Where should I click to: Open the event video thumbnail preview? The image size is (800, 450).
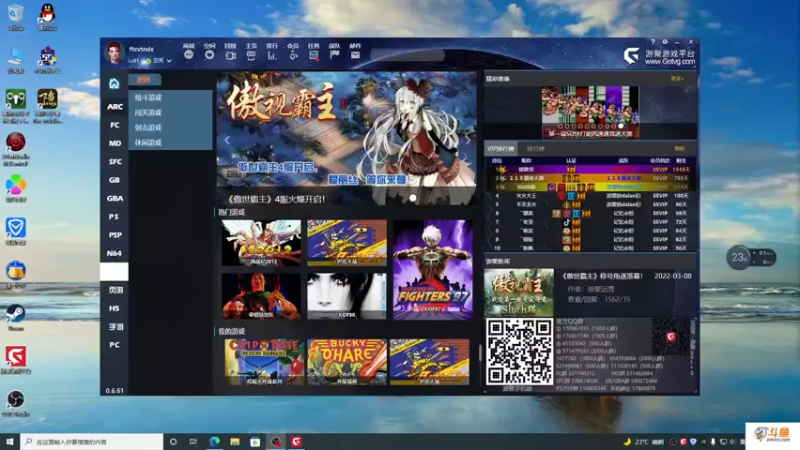[590, 112]
